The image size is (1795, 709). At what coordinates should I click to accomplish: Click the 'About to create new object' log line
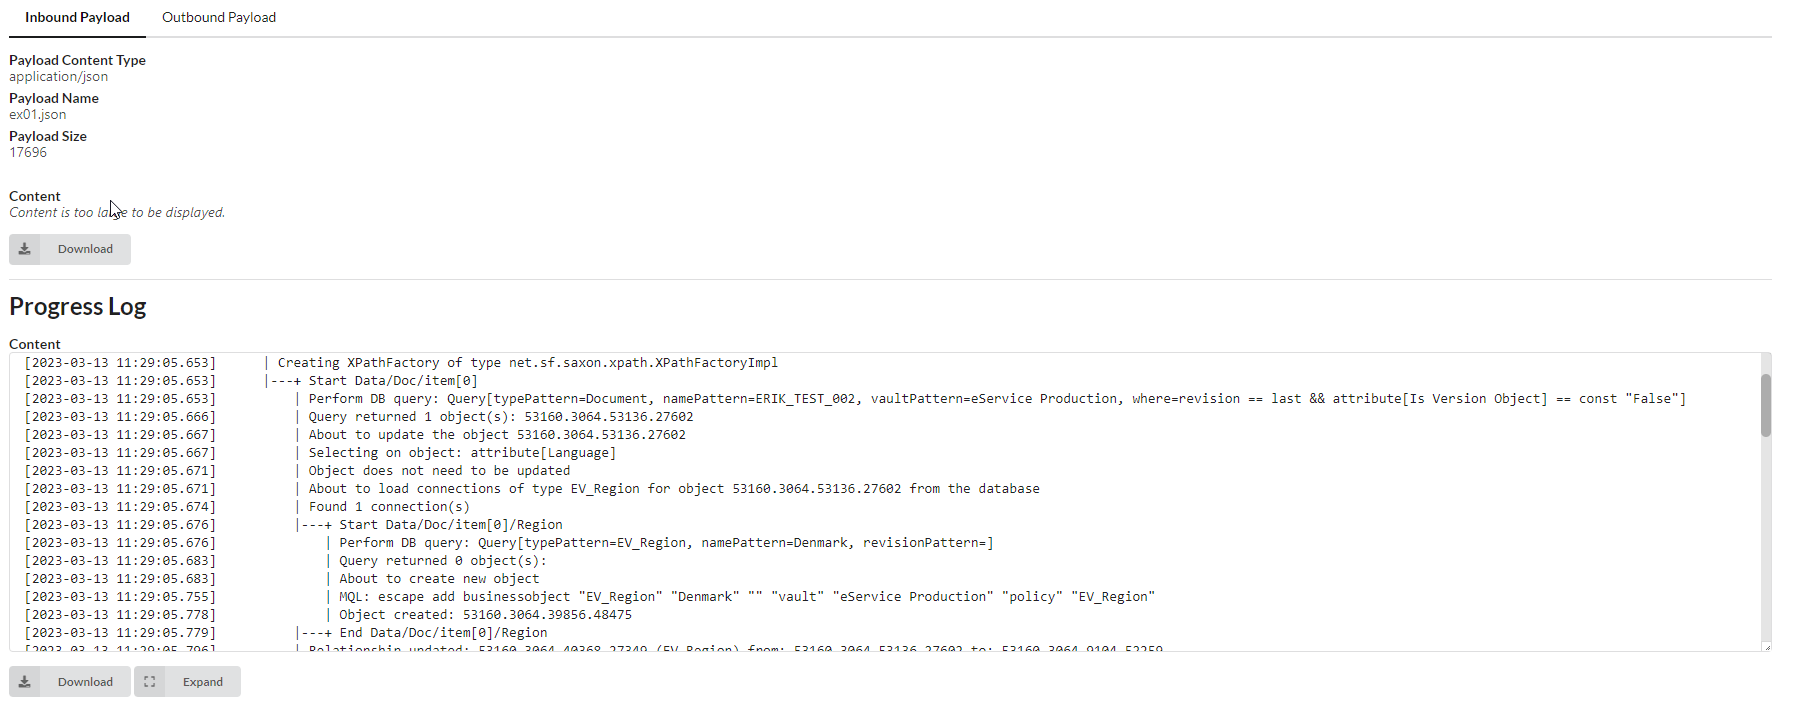pyautogui.click(x=439, y=579)
